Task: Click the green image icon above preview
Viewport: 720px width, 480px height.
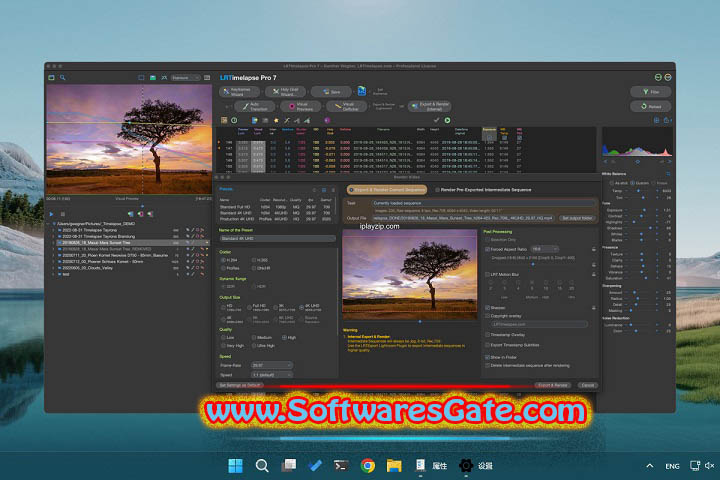Action: tap(152, 78)
